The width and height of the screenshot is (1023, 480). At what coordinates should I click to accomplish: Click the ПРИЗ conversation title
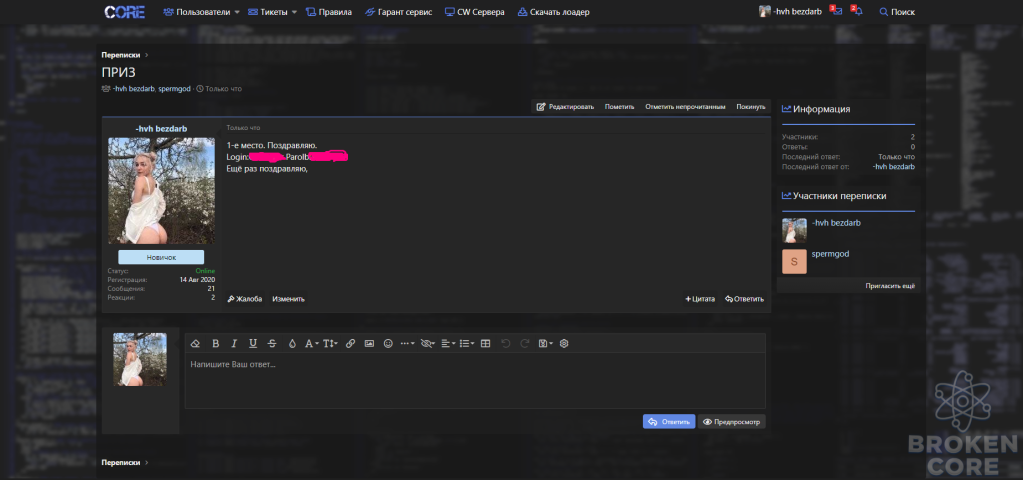[119, 72]
